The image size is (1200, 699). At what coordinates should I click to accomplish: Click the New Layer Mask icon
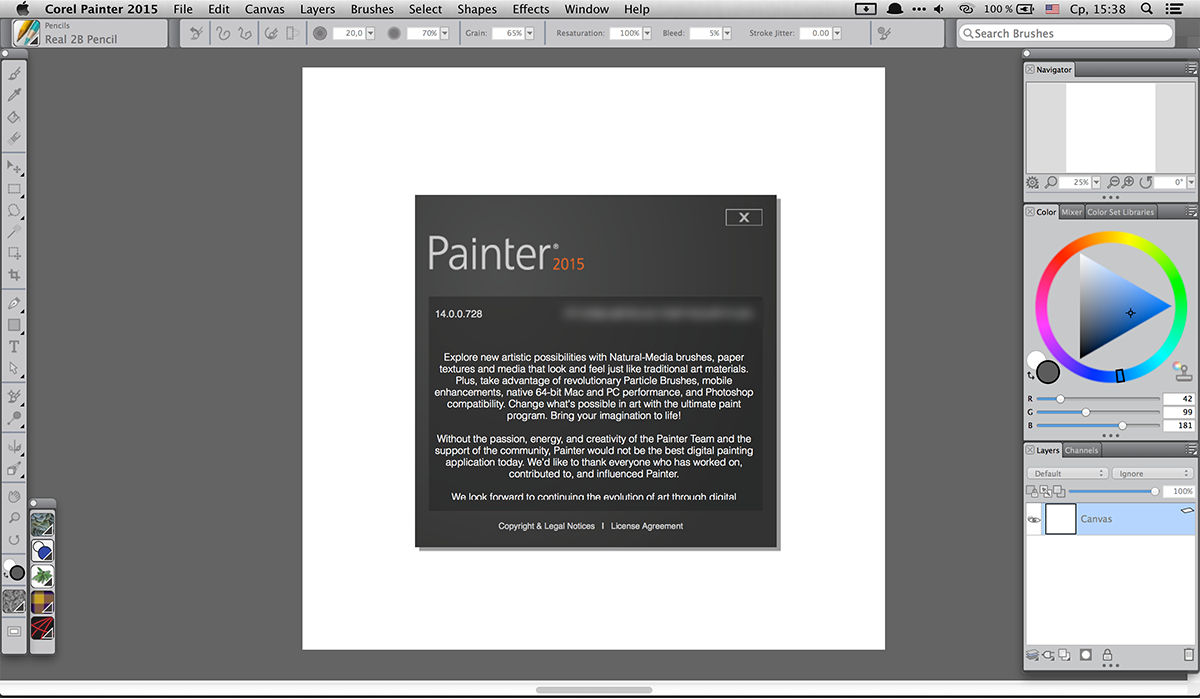[x=1086, y=655]
